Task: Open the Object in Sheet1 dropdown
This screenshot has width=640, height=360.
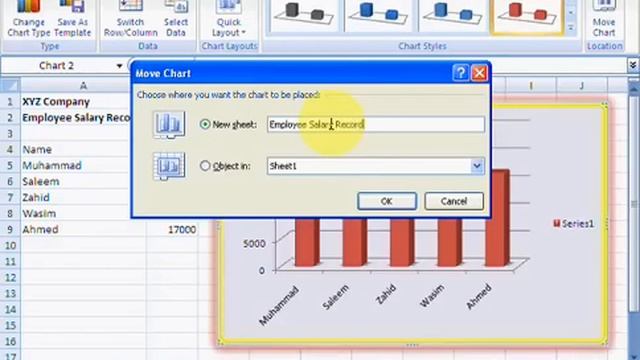Action: (477, 166)
